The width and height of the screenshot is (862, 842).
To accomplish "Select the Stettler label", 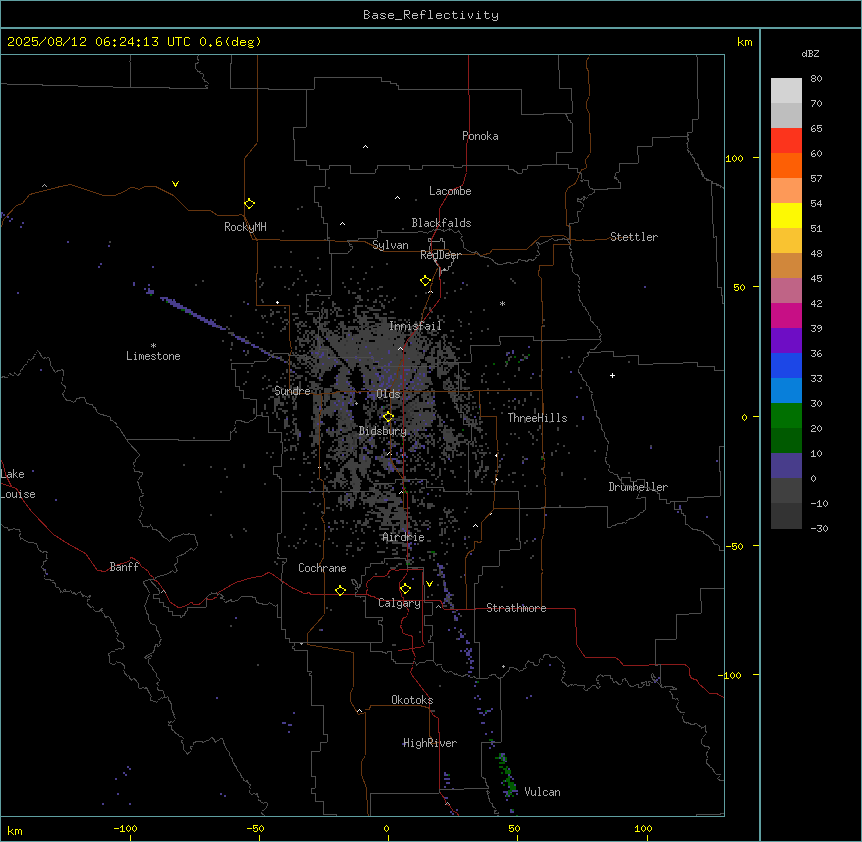I will (x=633, y=237).
